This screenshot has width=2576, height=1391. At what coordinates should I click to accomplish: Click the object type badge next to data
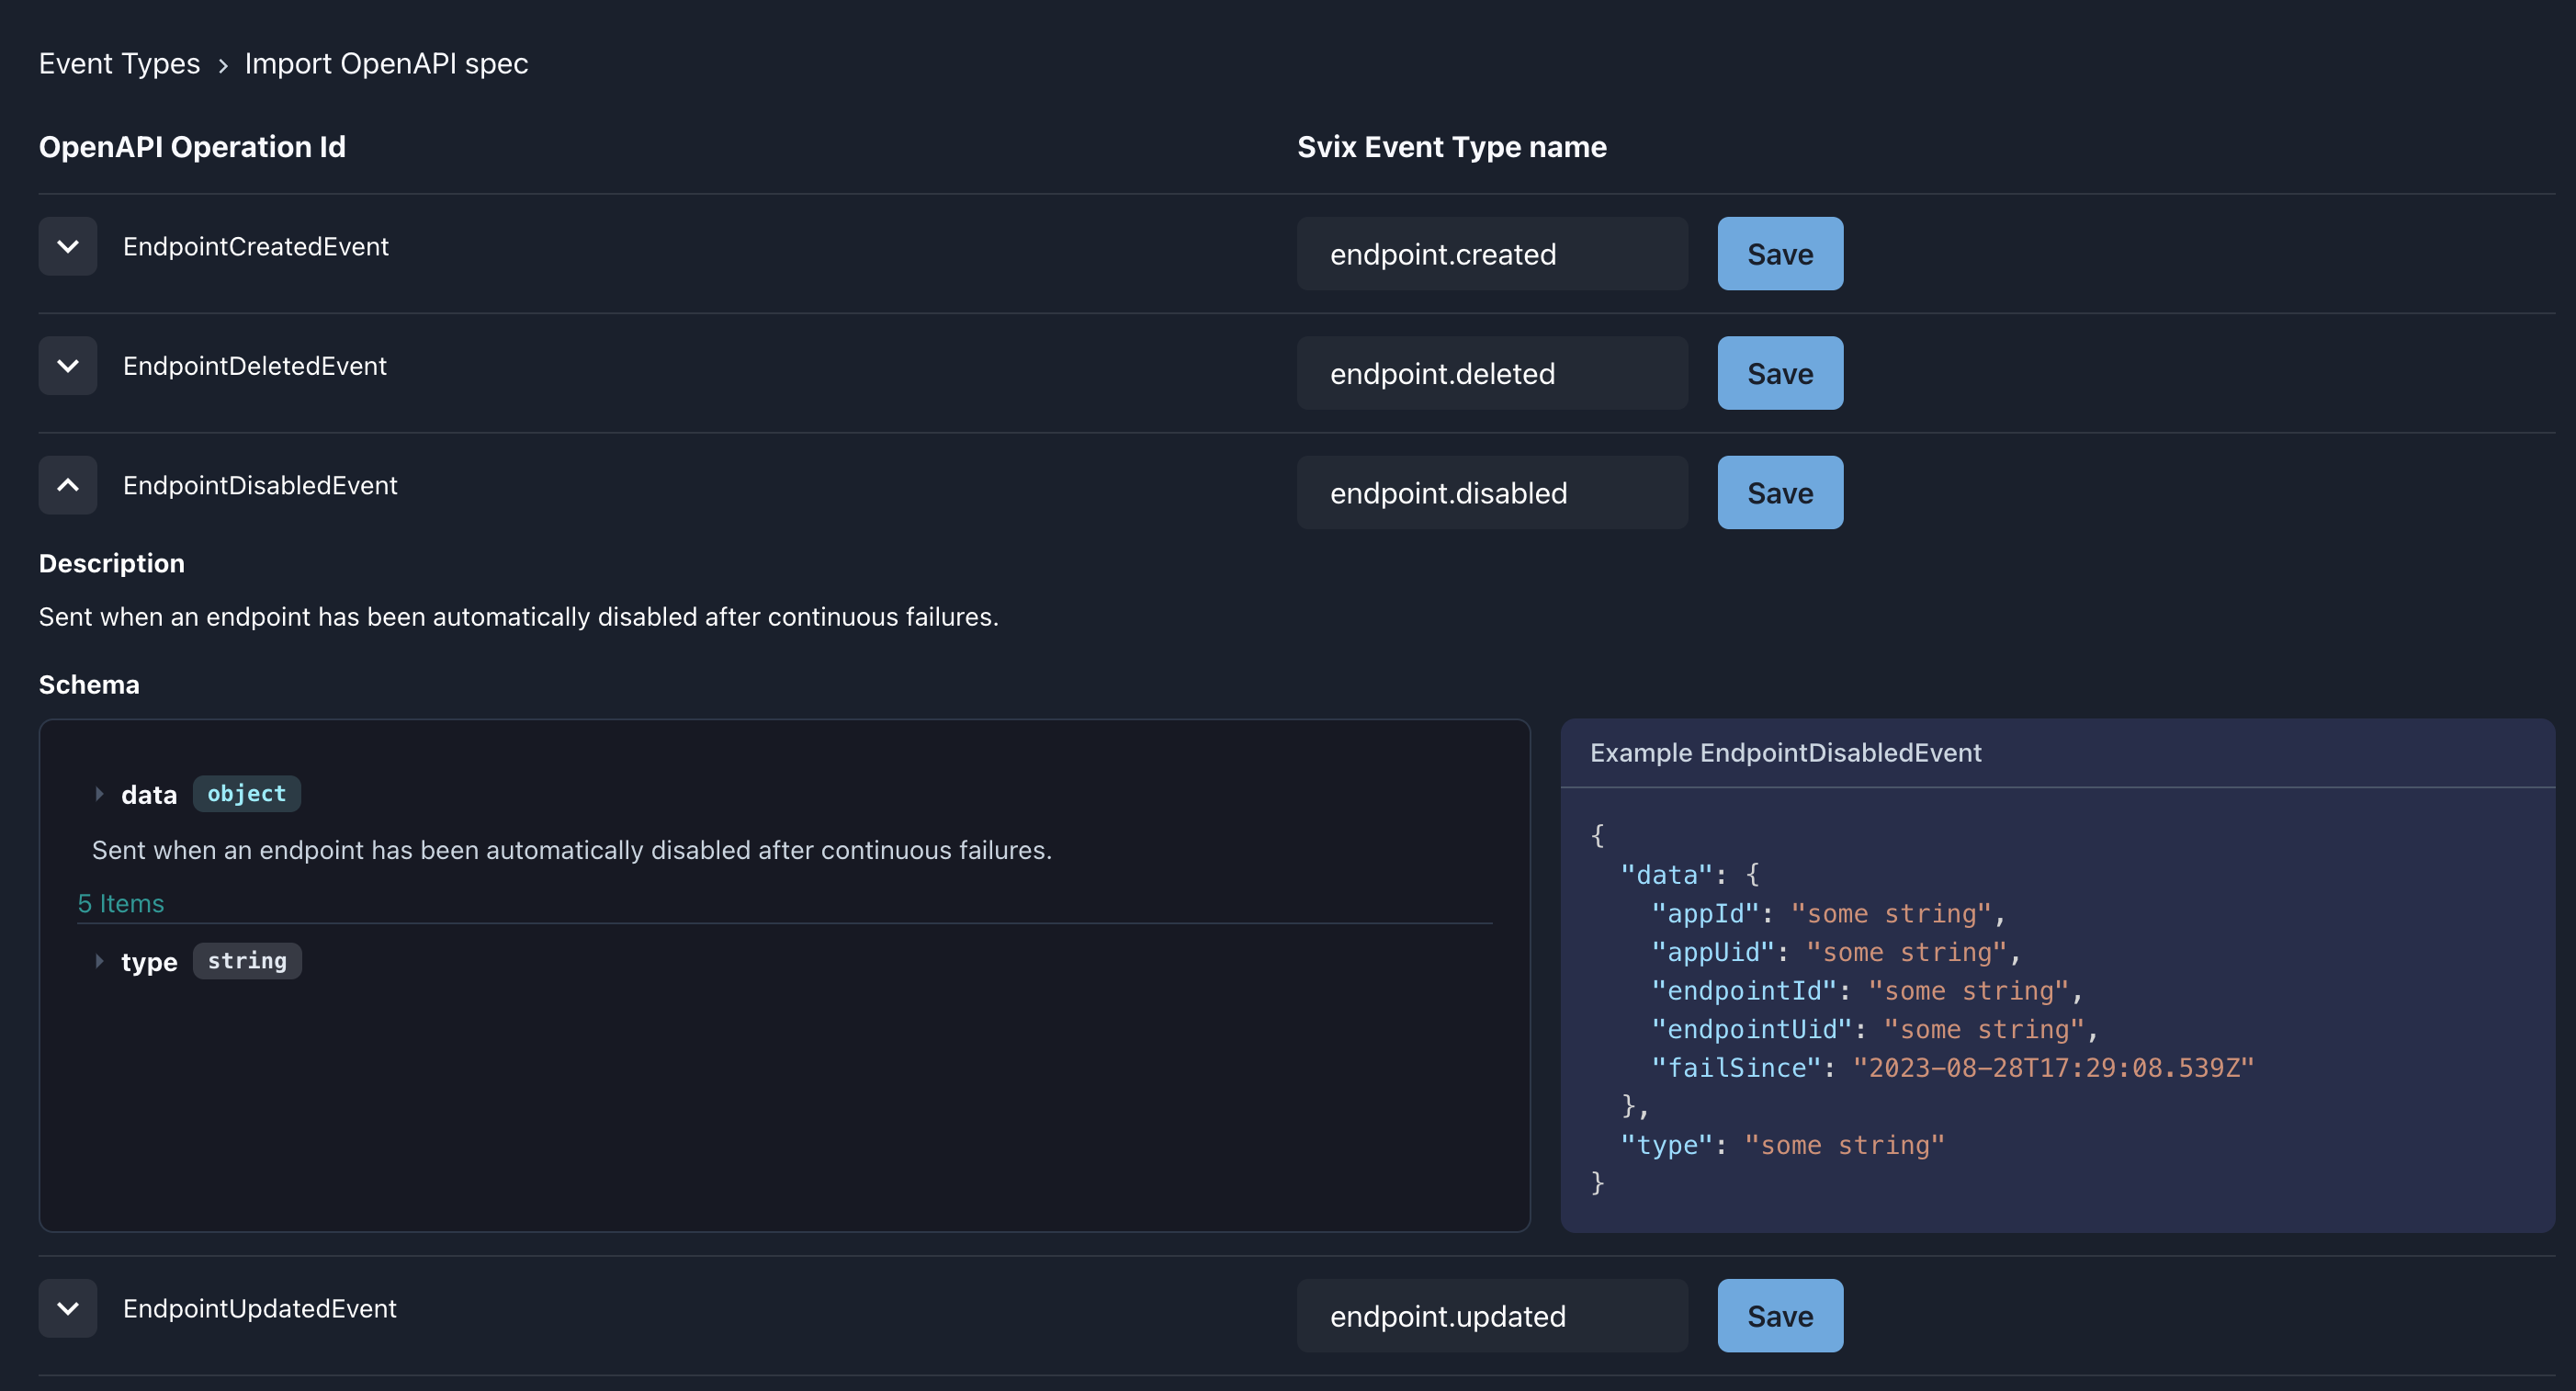pos(246,793)
